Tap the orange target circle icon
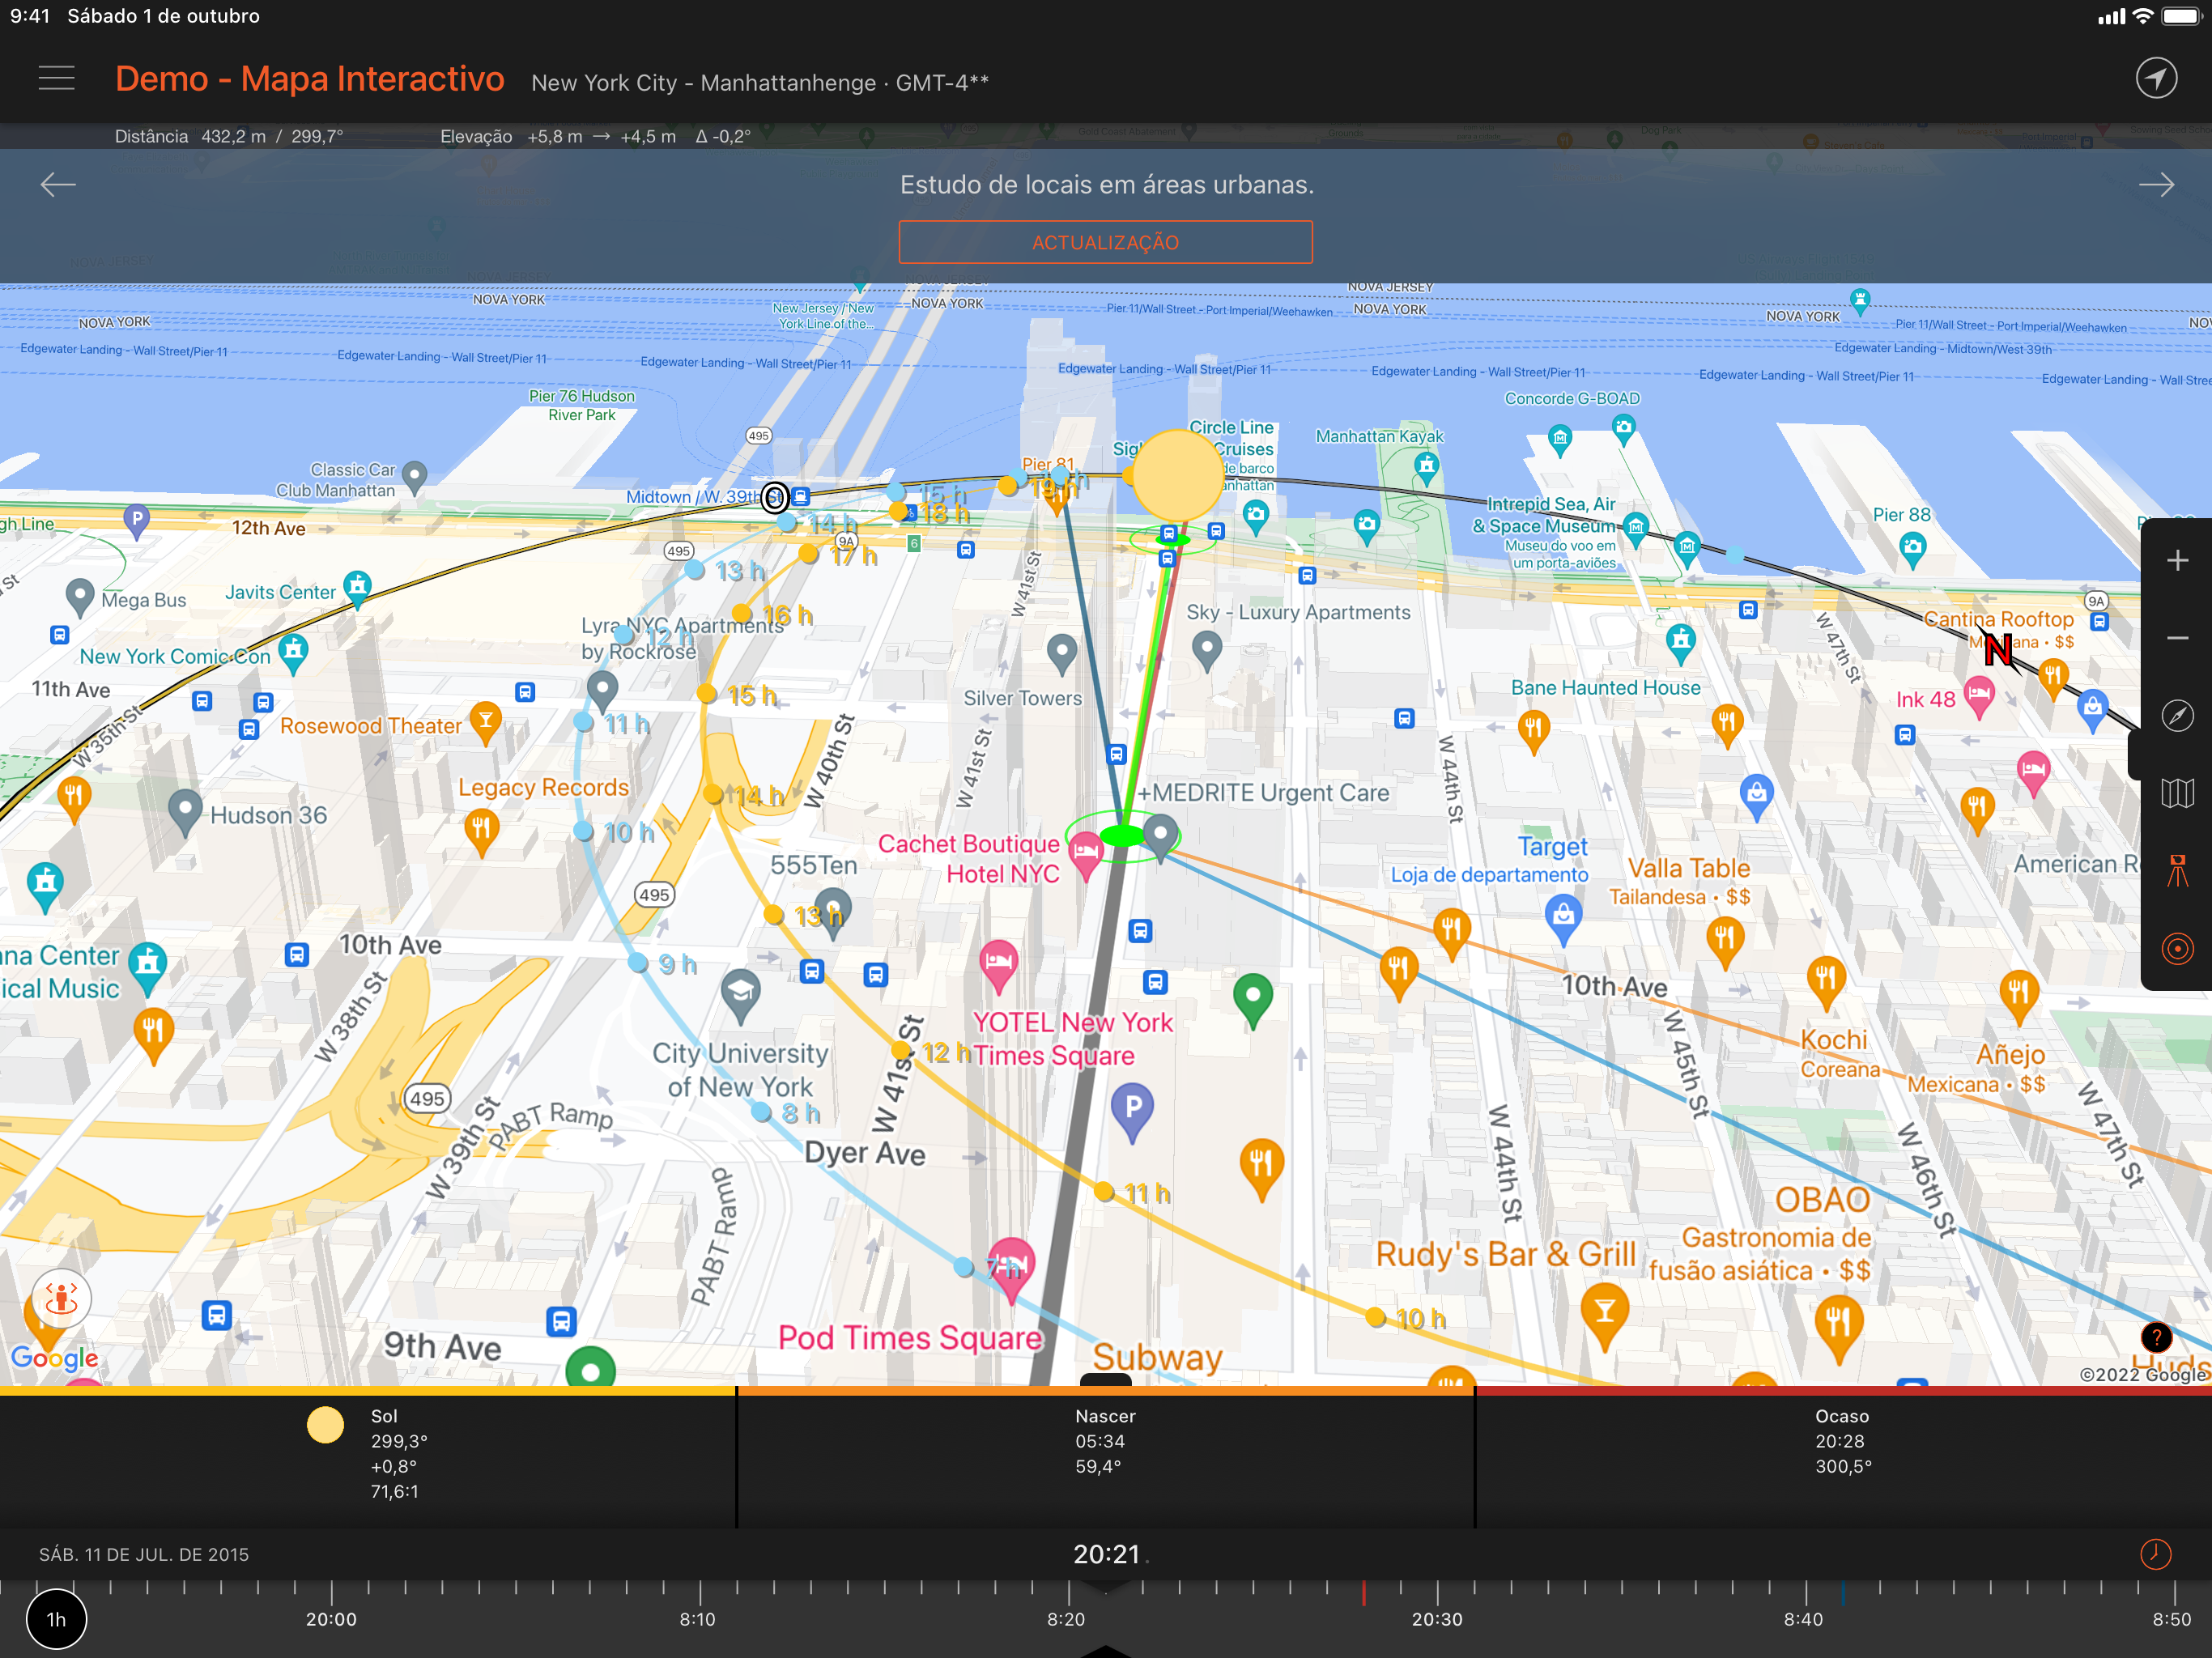 [2176, 948]
